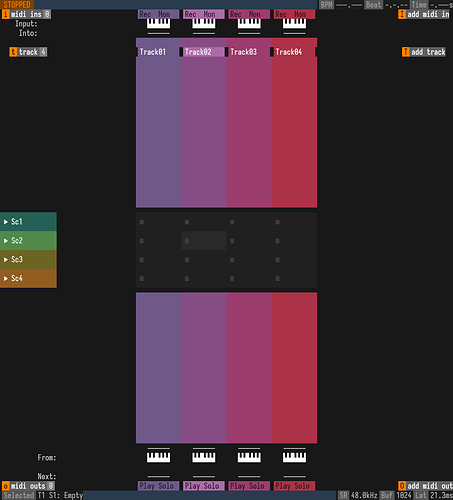Click the Track04 MIDI input piano icon
The width and height of the screenshot is (453, 500).
click(x=294, y=23)
